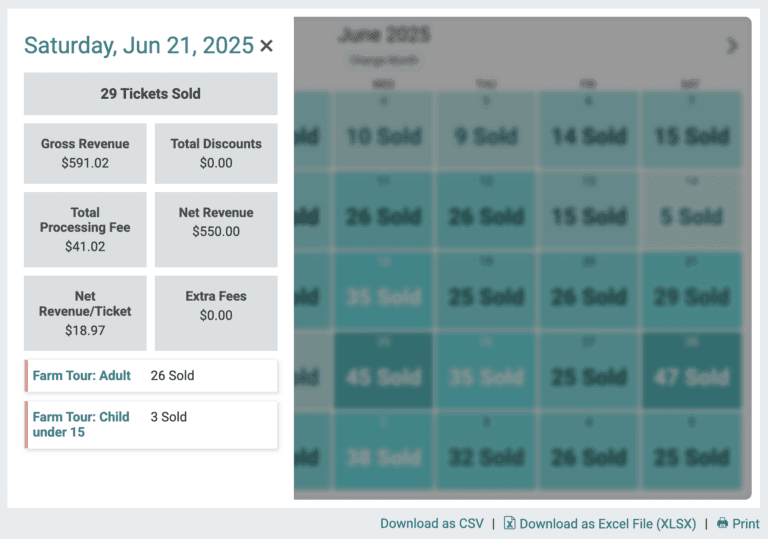Select the Total Processing Fee tile
The height and width of the screenshot is (539, 768).
(85, 229)
